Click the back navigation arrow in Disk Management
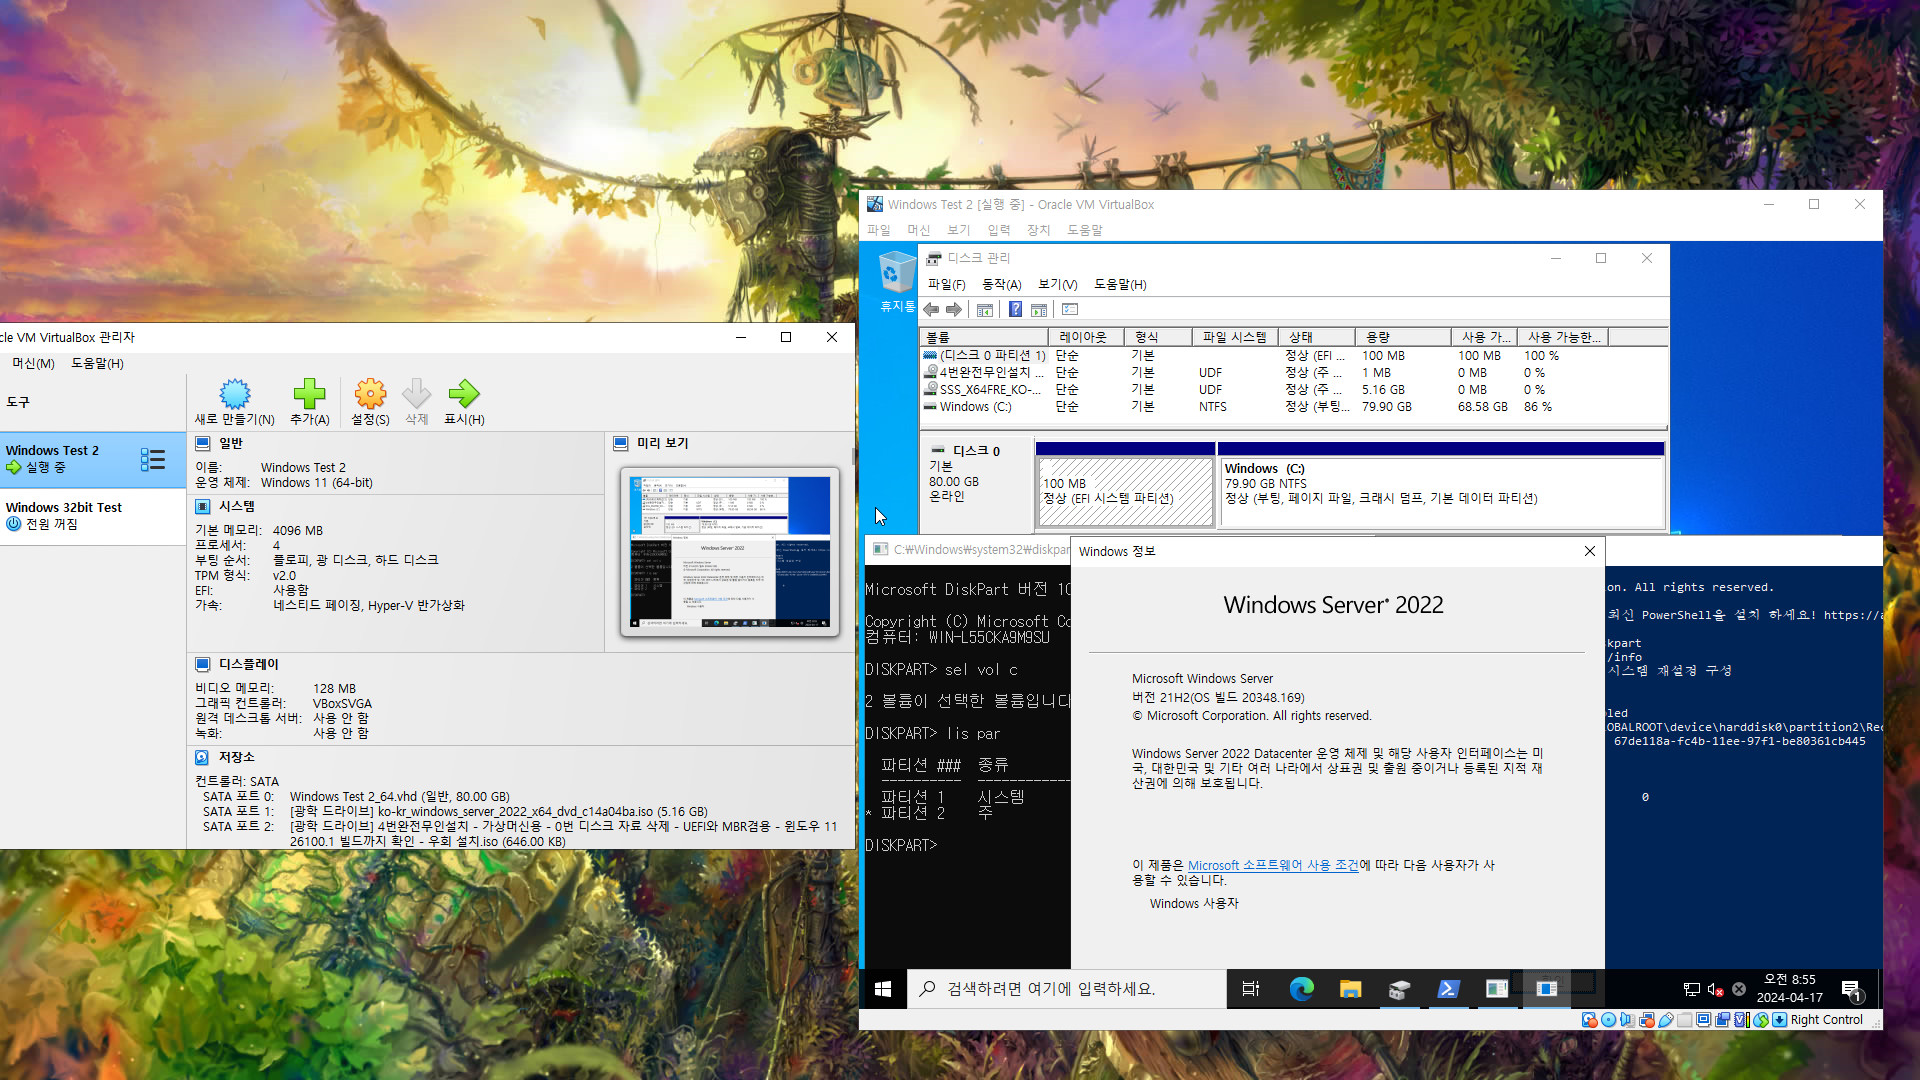The width and height of the screenshot is (1920, 1080). (x=932, y=309)
